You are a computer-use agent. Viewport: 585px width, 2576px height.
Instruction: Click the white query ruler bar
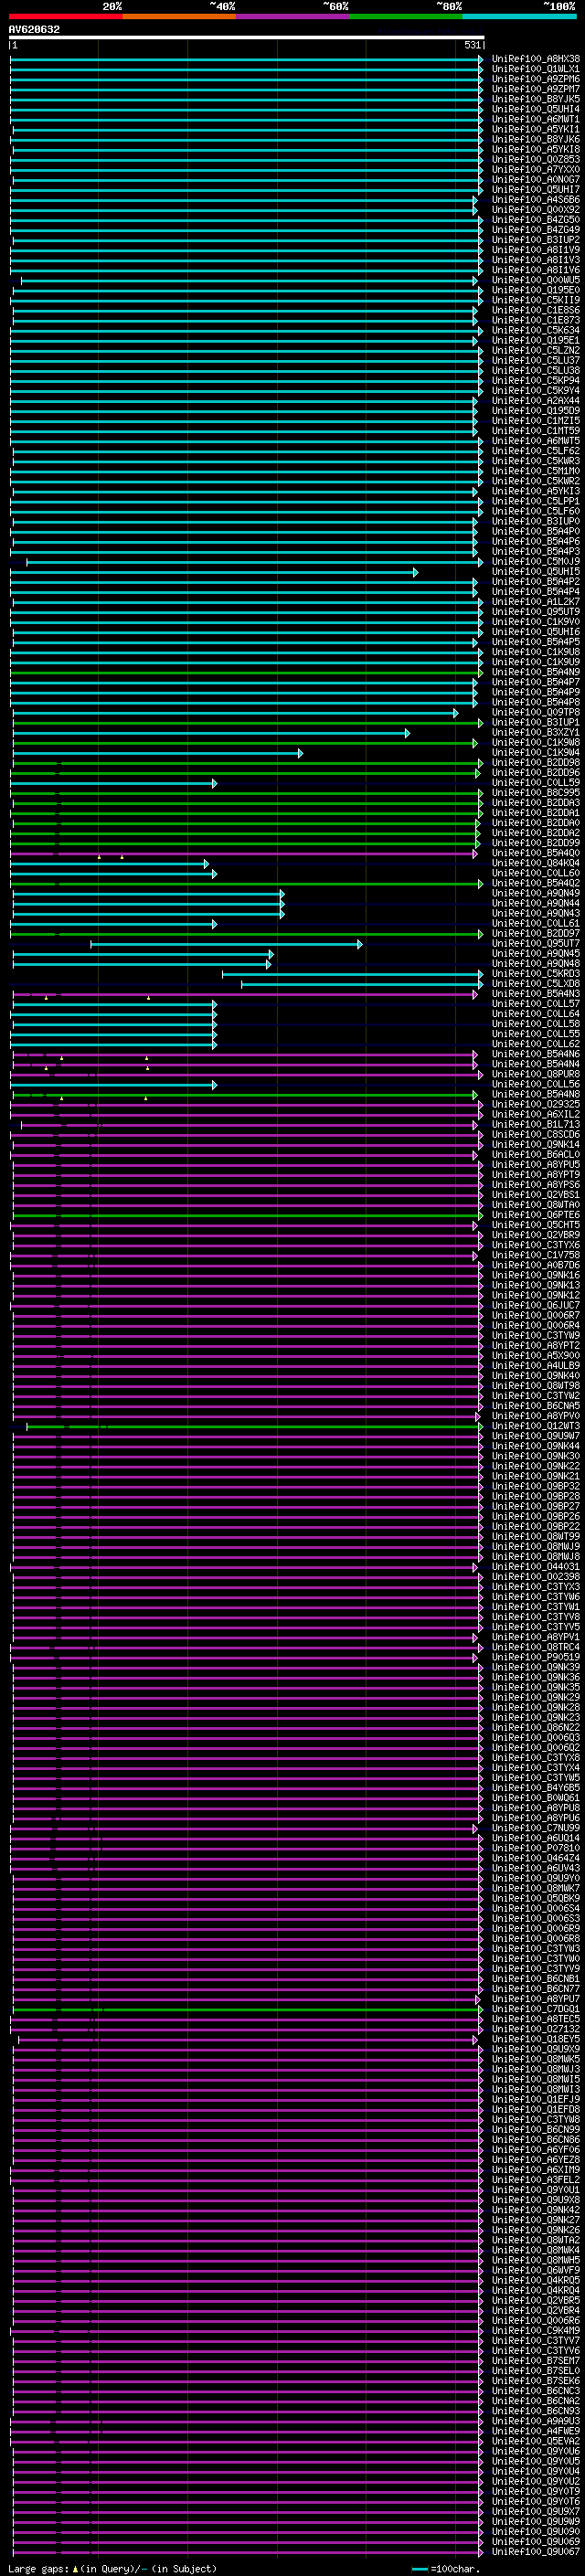point(247,38)
